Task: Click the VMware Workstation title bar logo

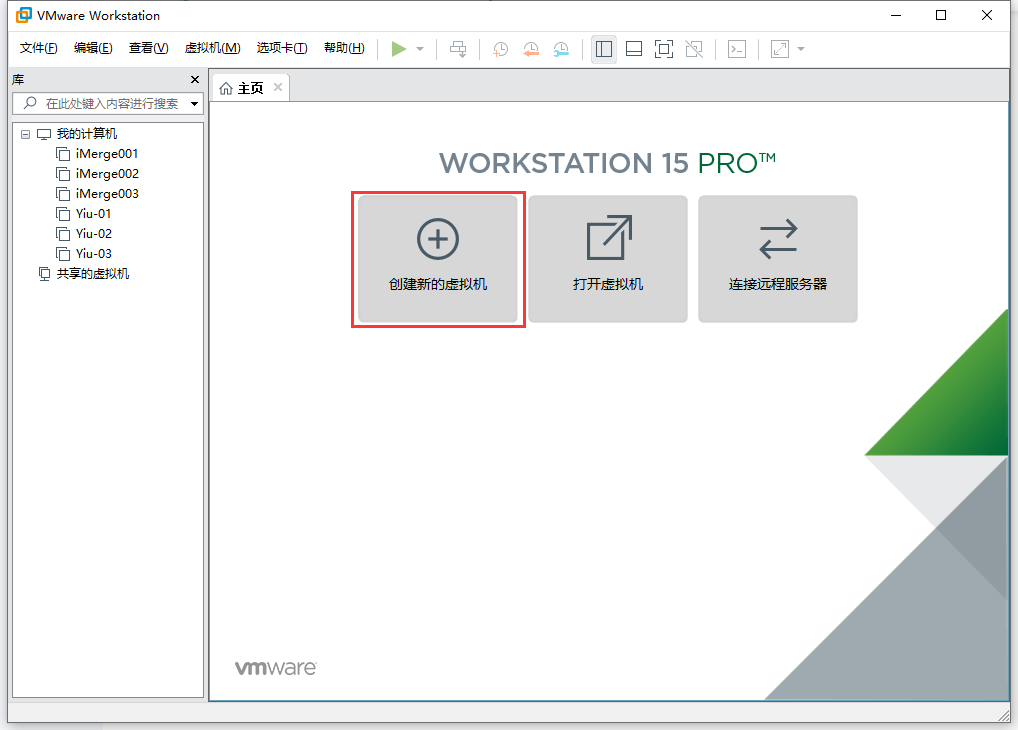Action: pos(24,15)
